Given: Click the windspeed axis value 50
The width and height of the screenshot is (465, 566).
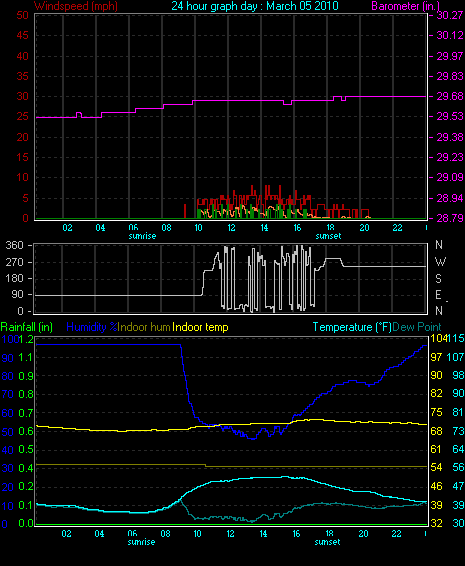Looking at the screenshot, I should pyautogui.click(x=22, y=15).
